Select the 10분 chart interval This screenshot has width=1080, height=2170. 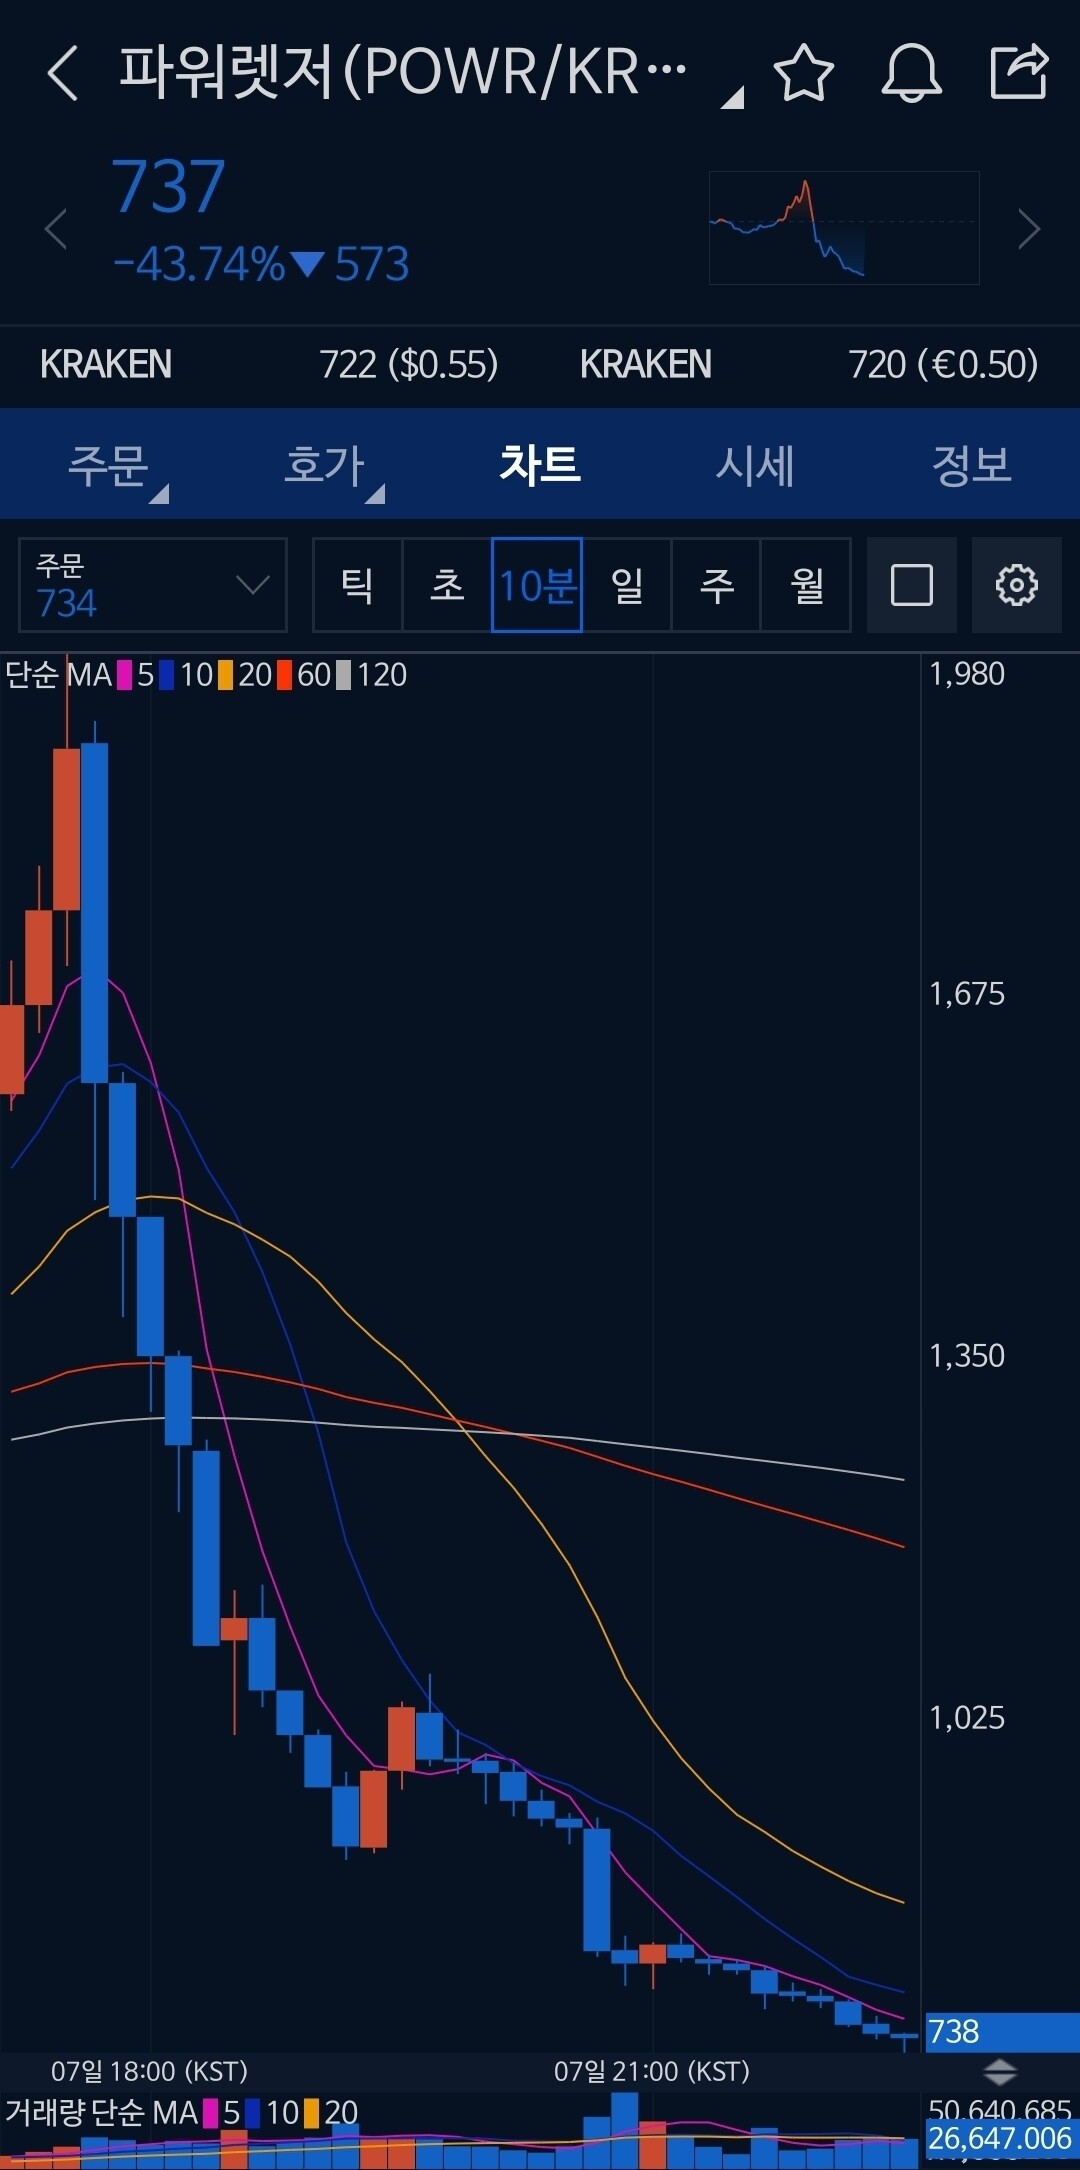tap(537, 585)
